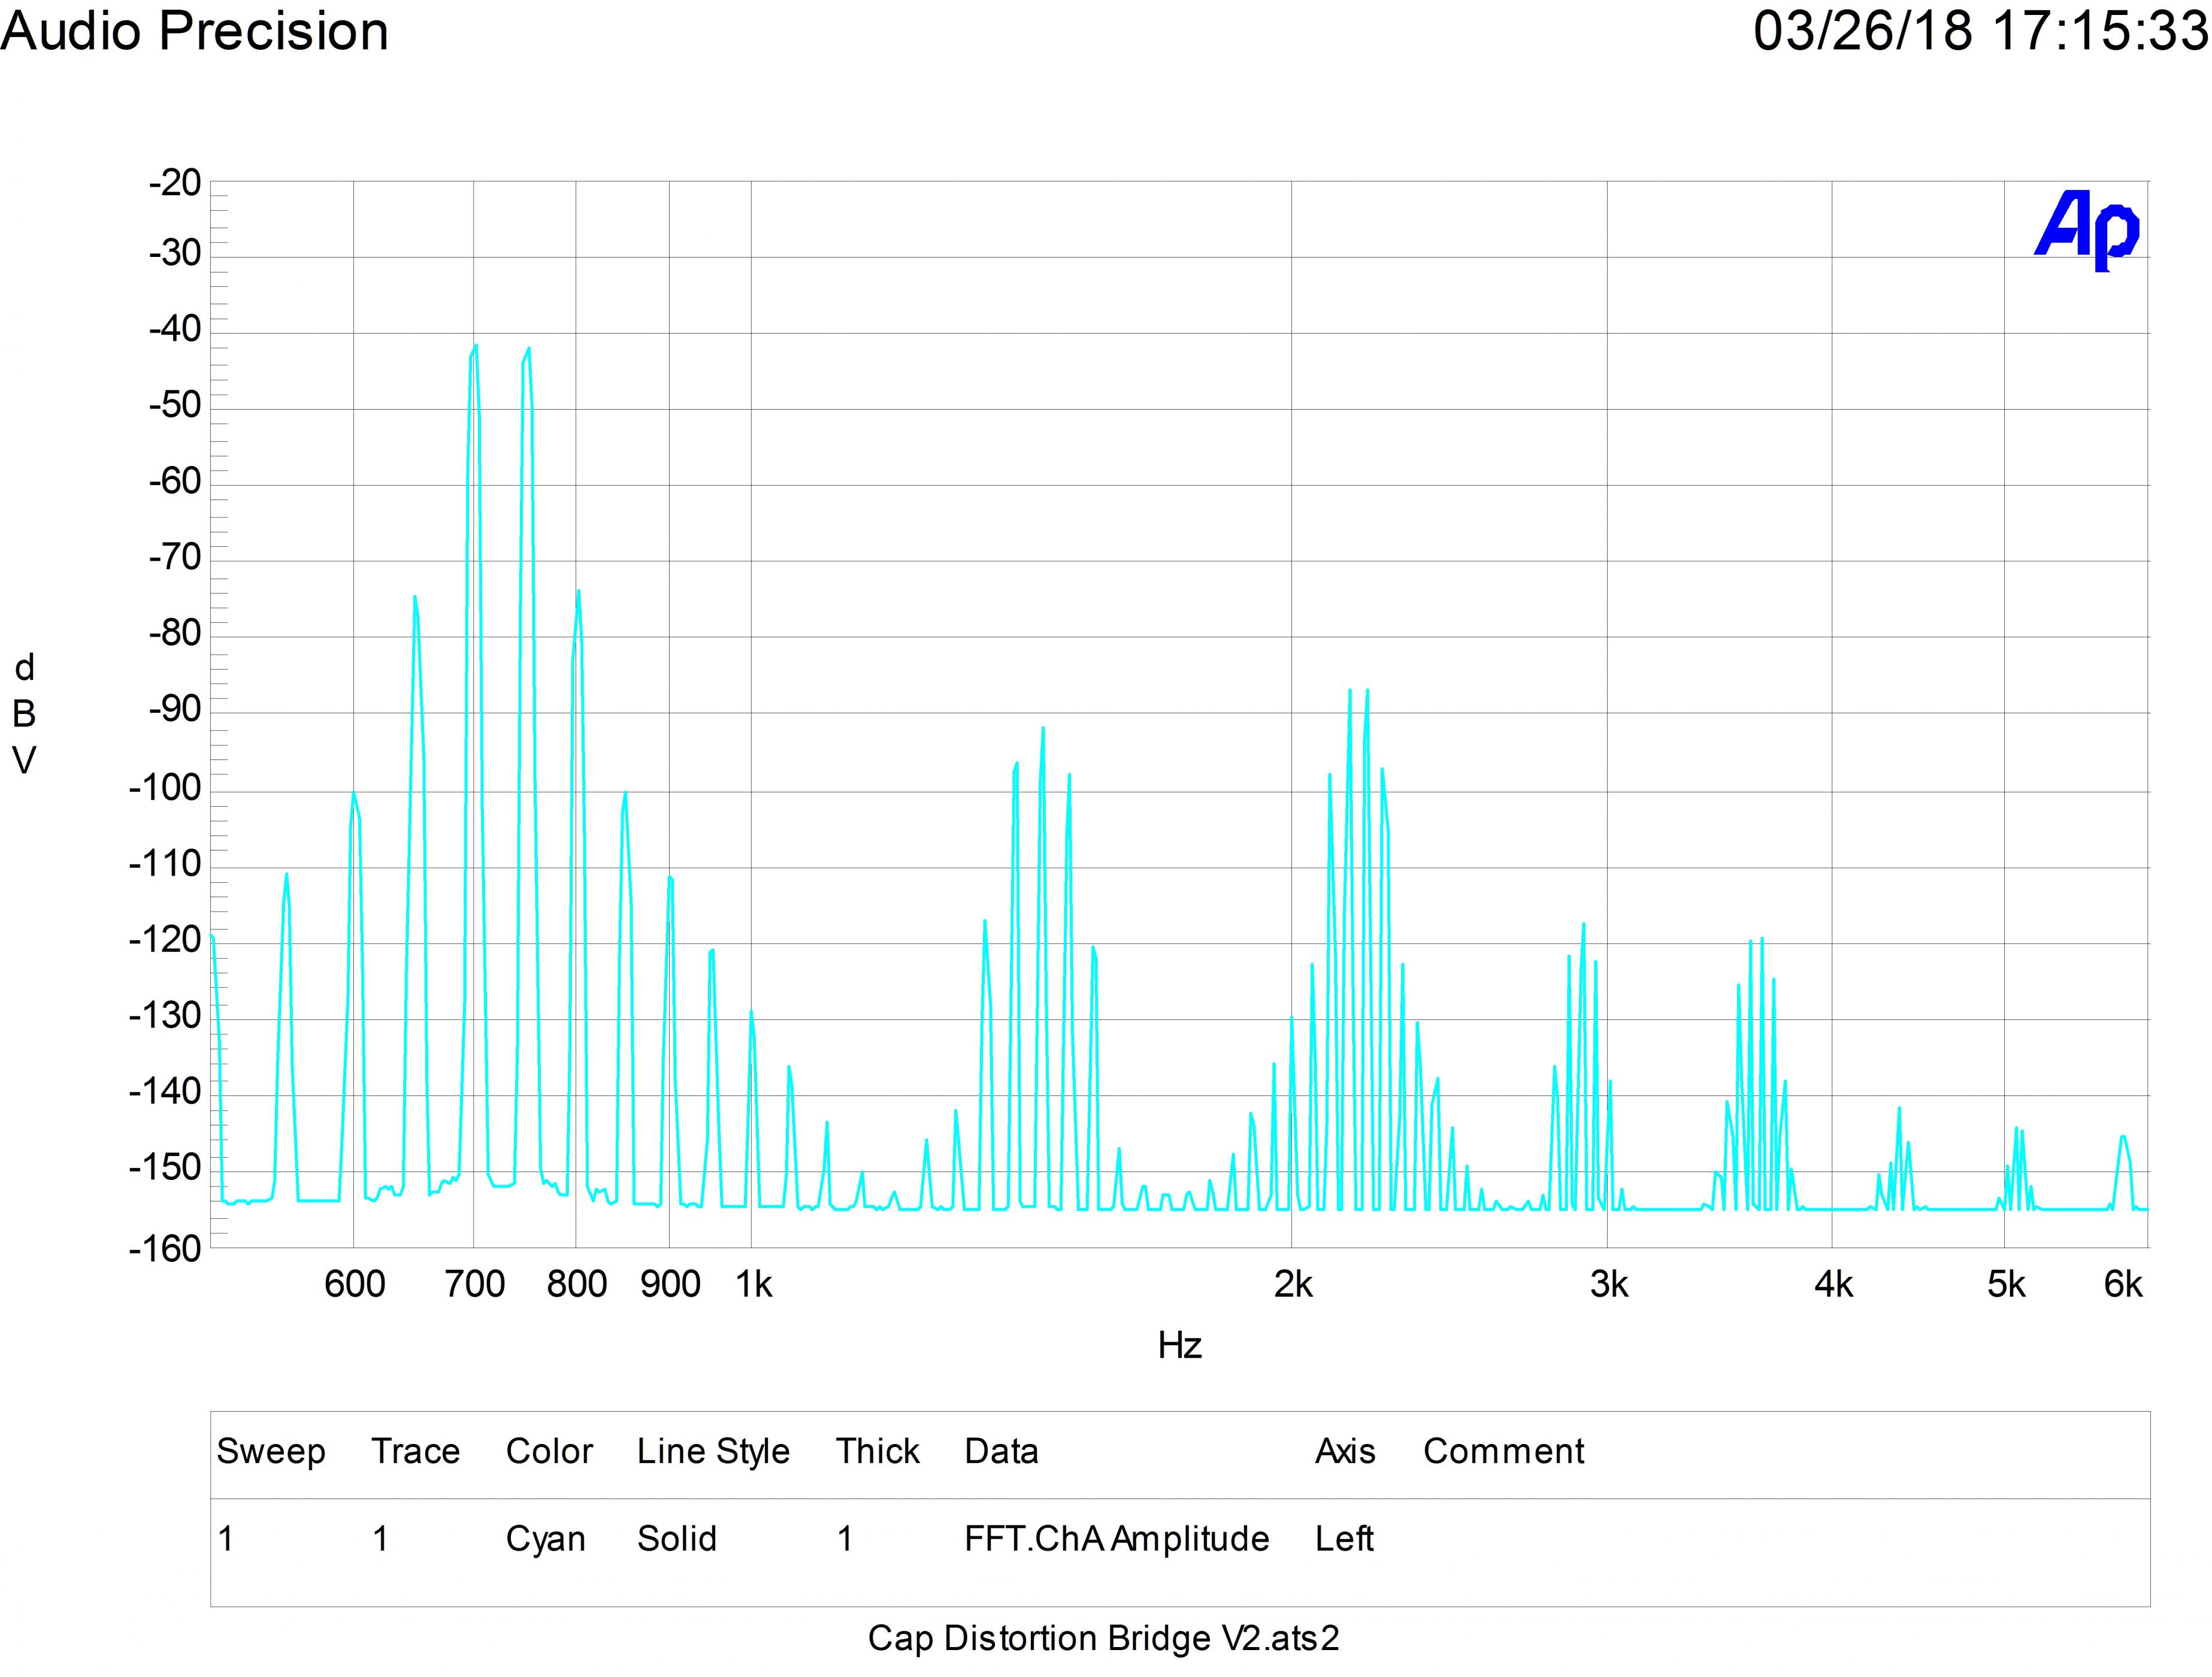The width and height of the screenshot is (2212, 1677).
Task: Click the 900 frequency axis label
Action: pyautogui.click(x=670, y=1284)
